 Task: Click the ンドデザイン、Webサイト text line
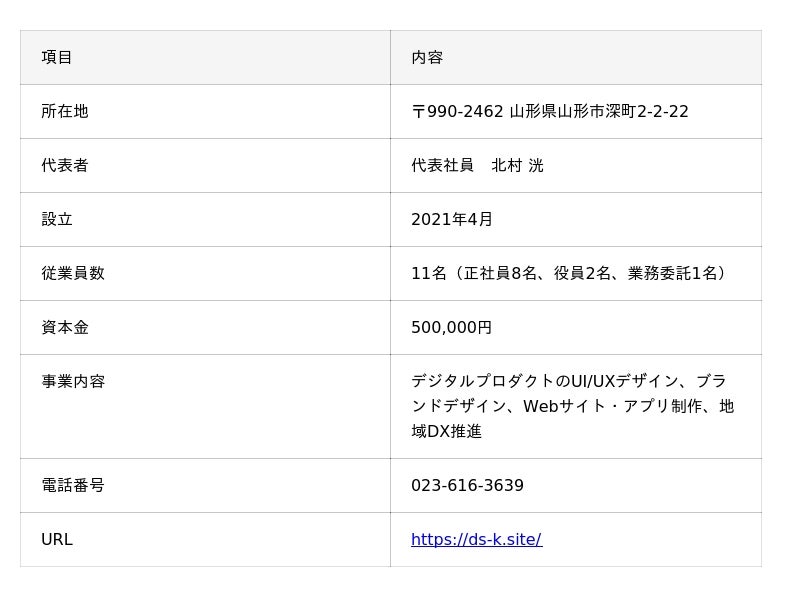tap(572, 406)
